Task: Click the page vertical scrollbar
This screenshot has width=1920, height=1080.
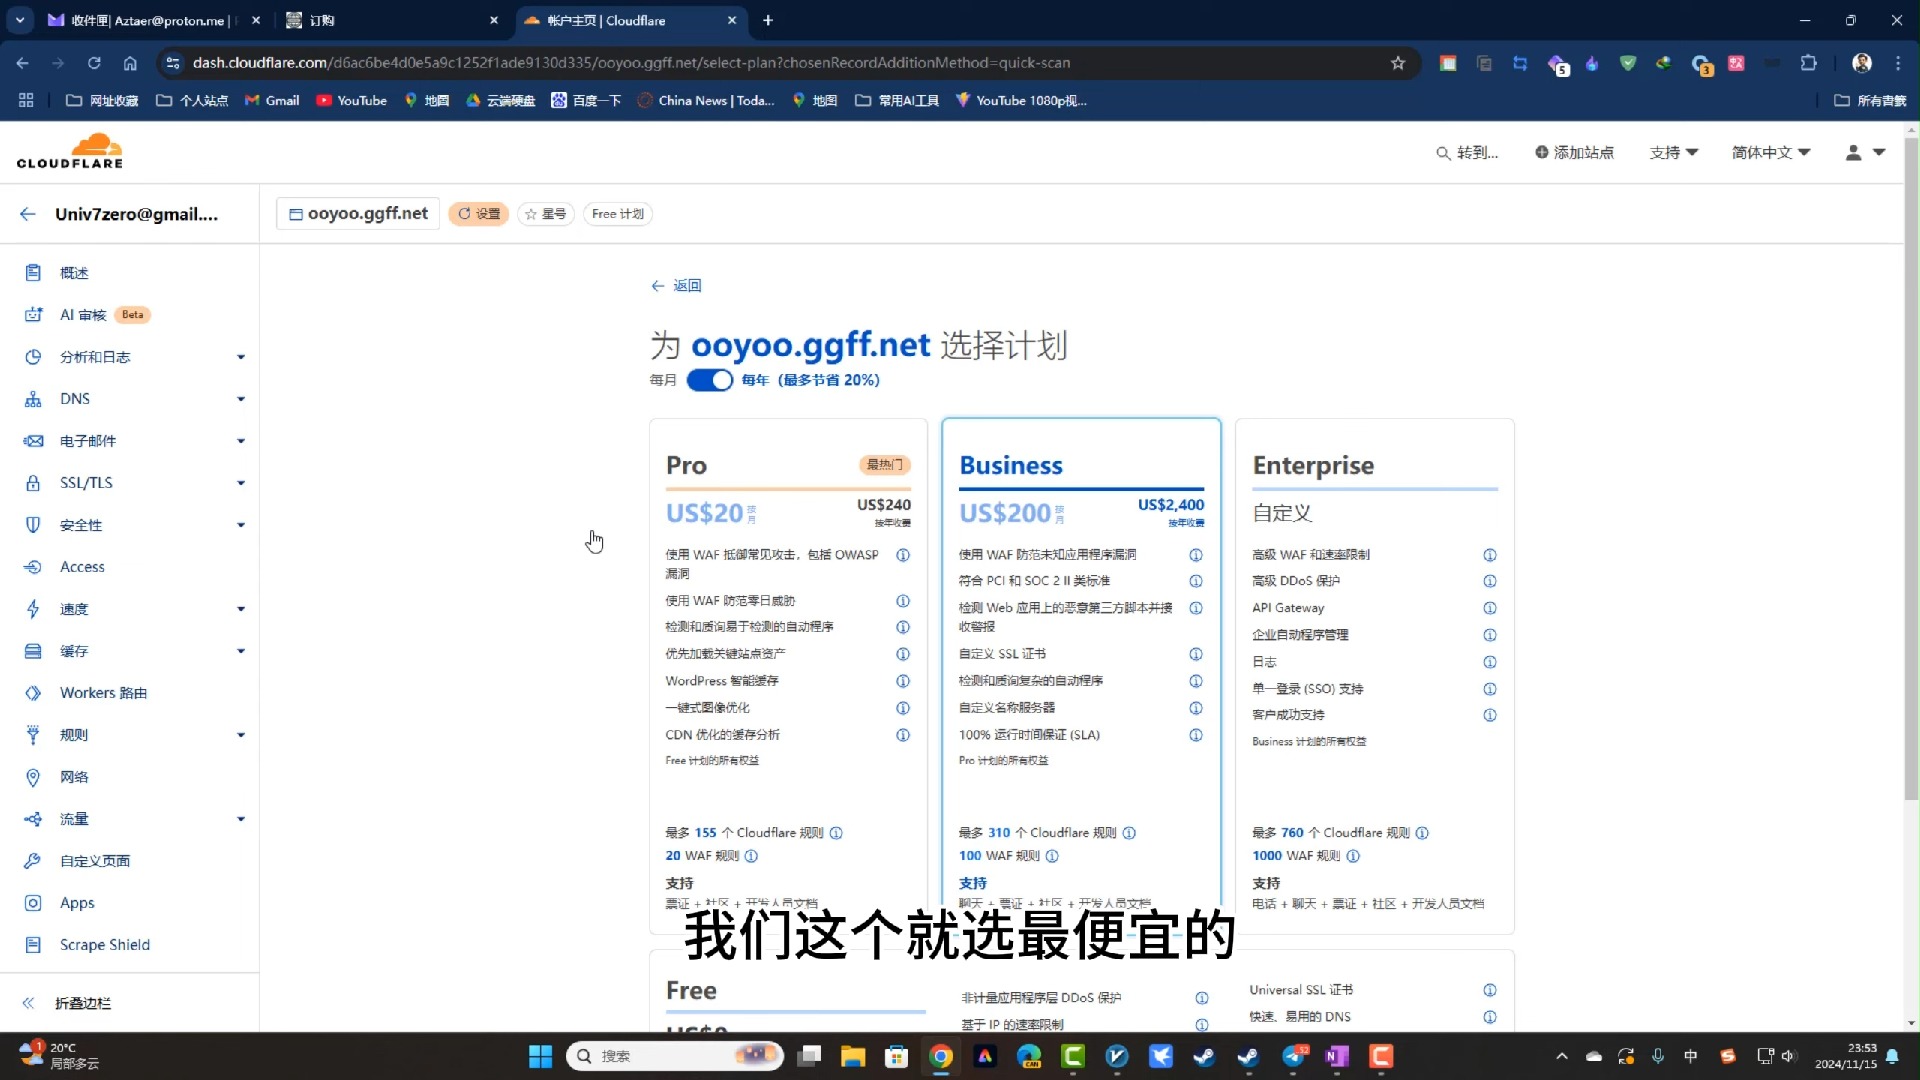Action: pos(1911,470)
